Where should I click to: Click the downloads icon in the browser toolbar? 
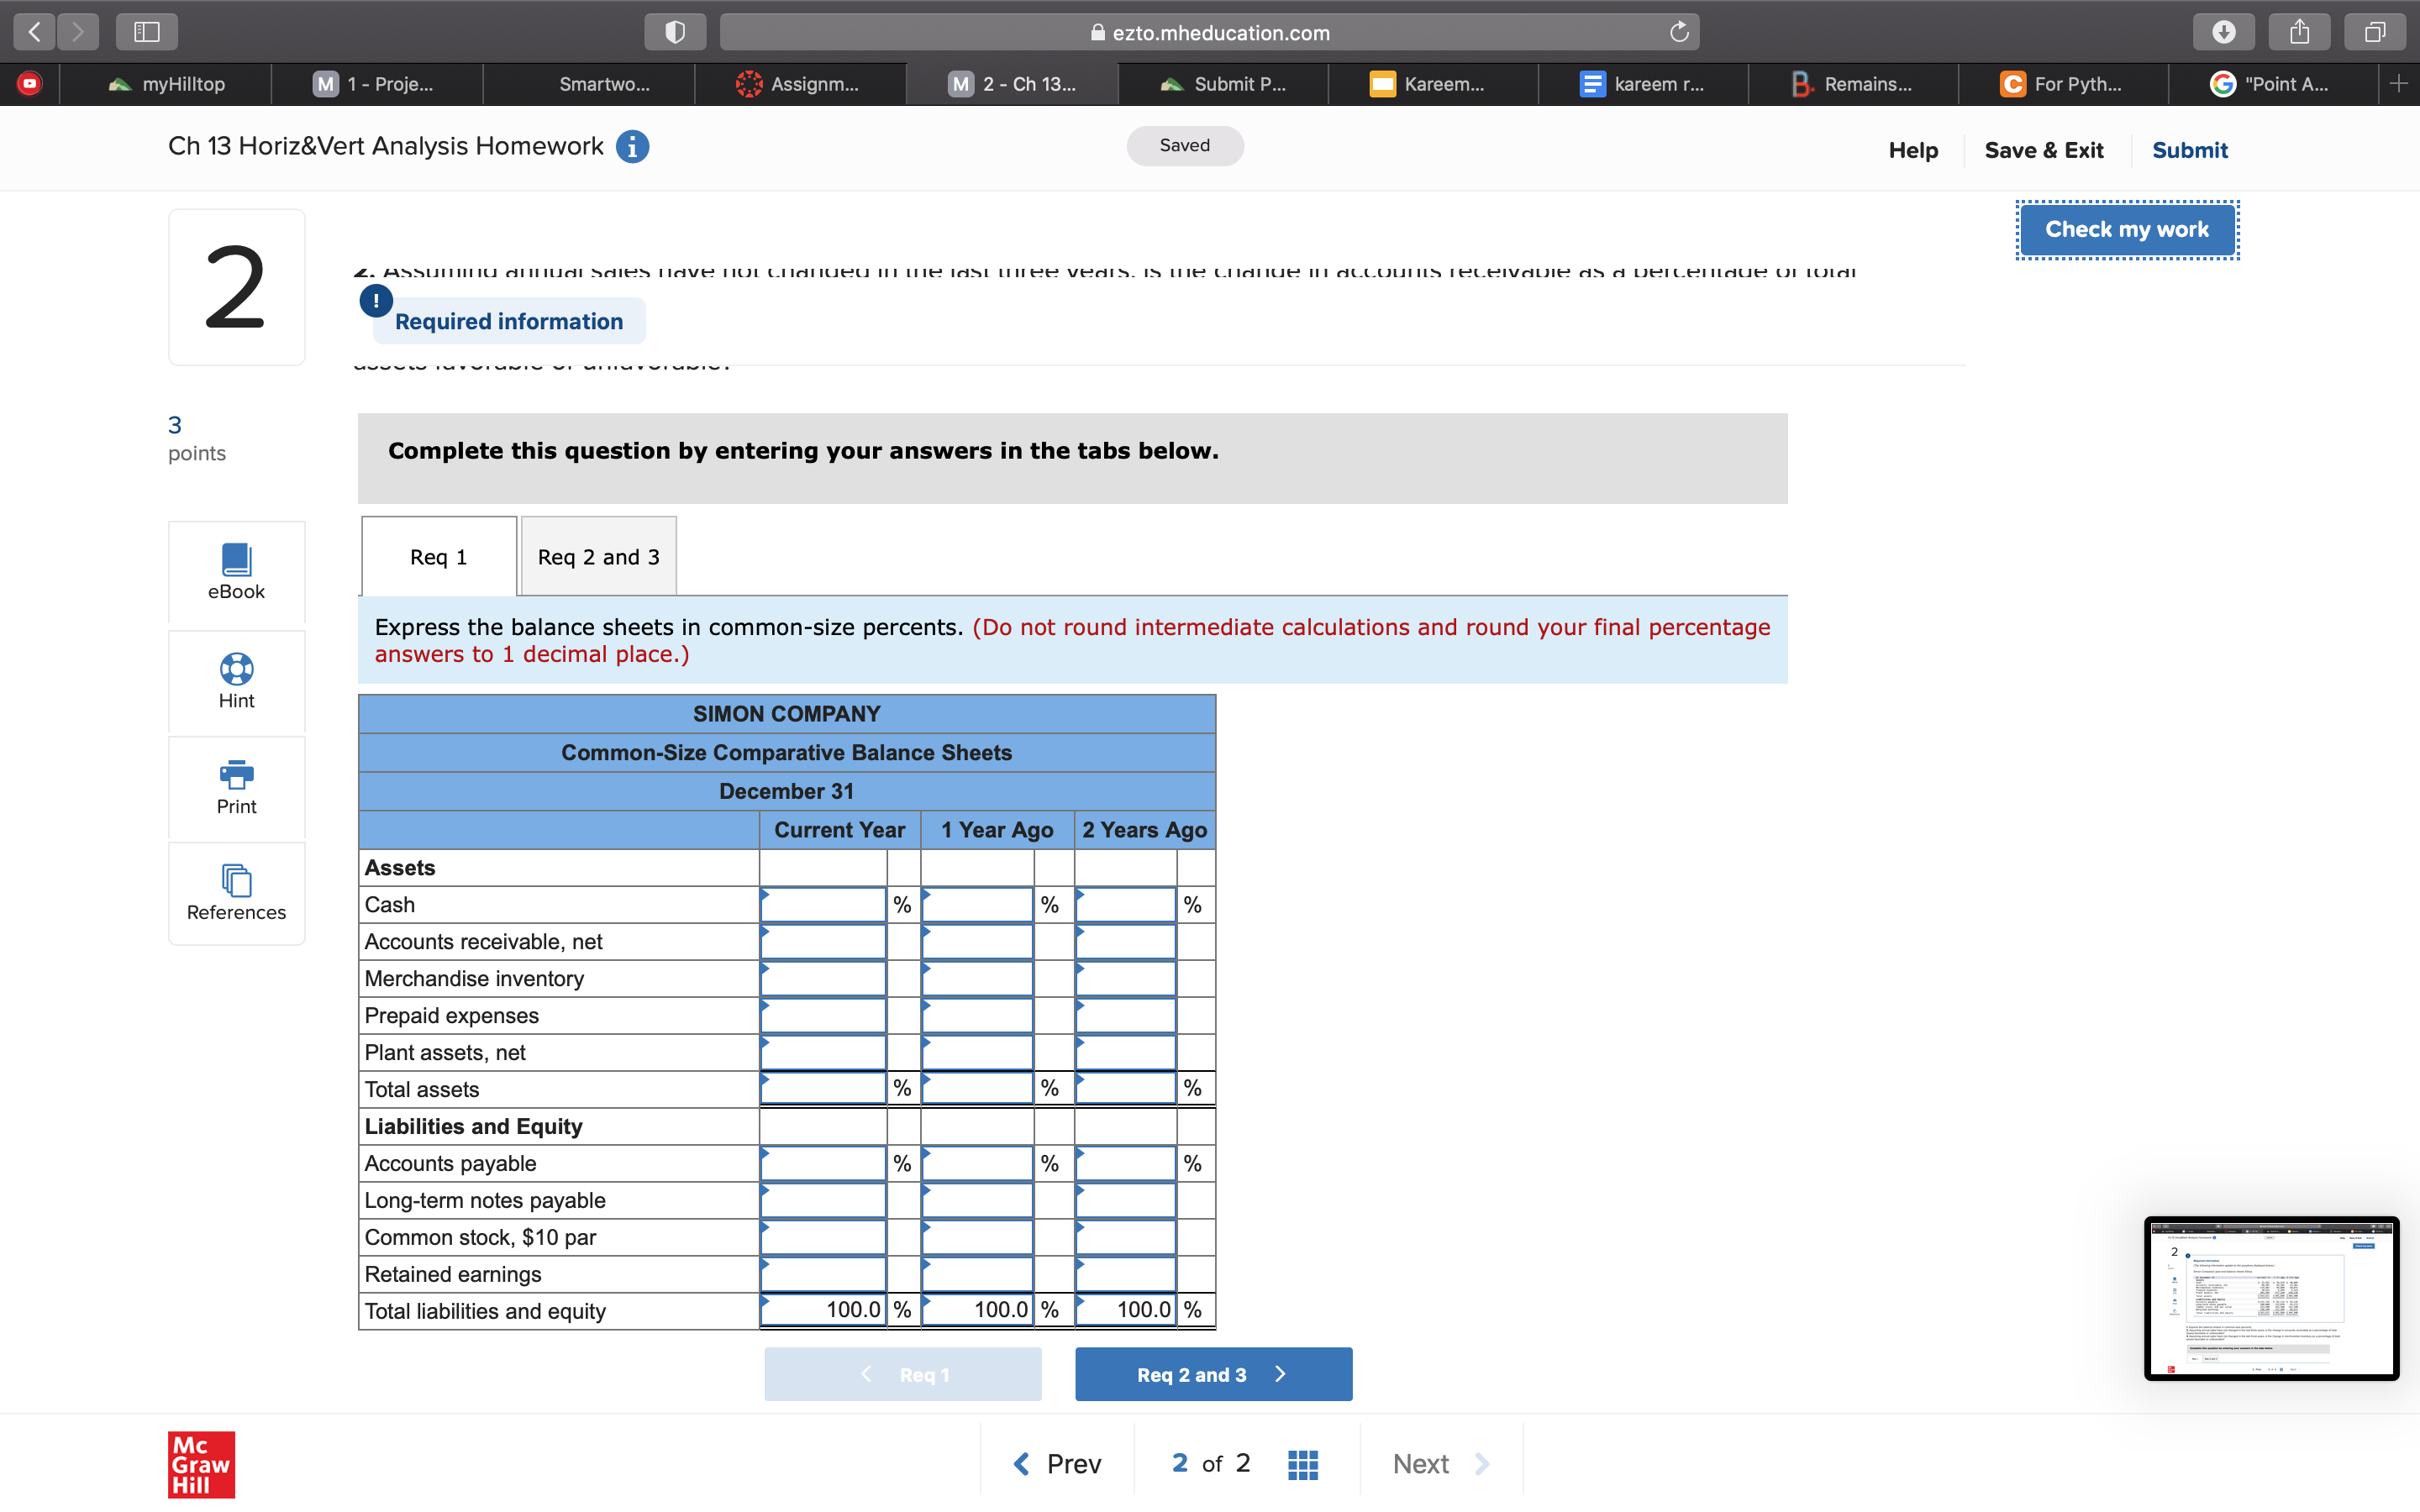coord(2224,31)
